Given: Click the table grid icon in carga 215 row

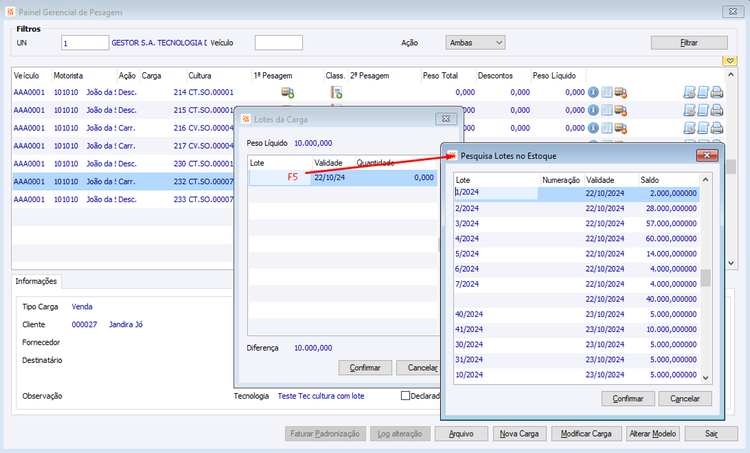Looking at the screenshot, I should (x=607, y=110).
